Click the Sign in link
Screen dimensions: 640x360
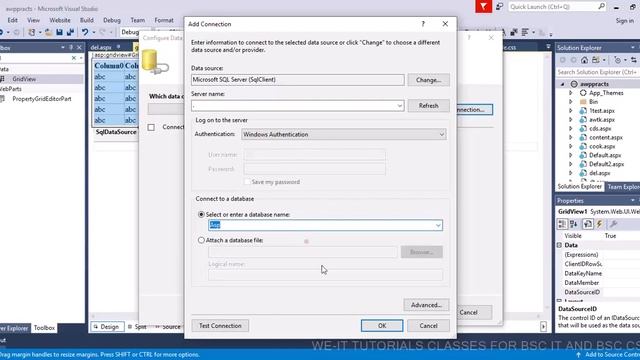(624, 20)
